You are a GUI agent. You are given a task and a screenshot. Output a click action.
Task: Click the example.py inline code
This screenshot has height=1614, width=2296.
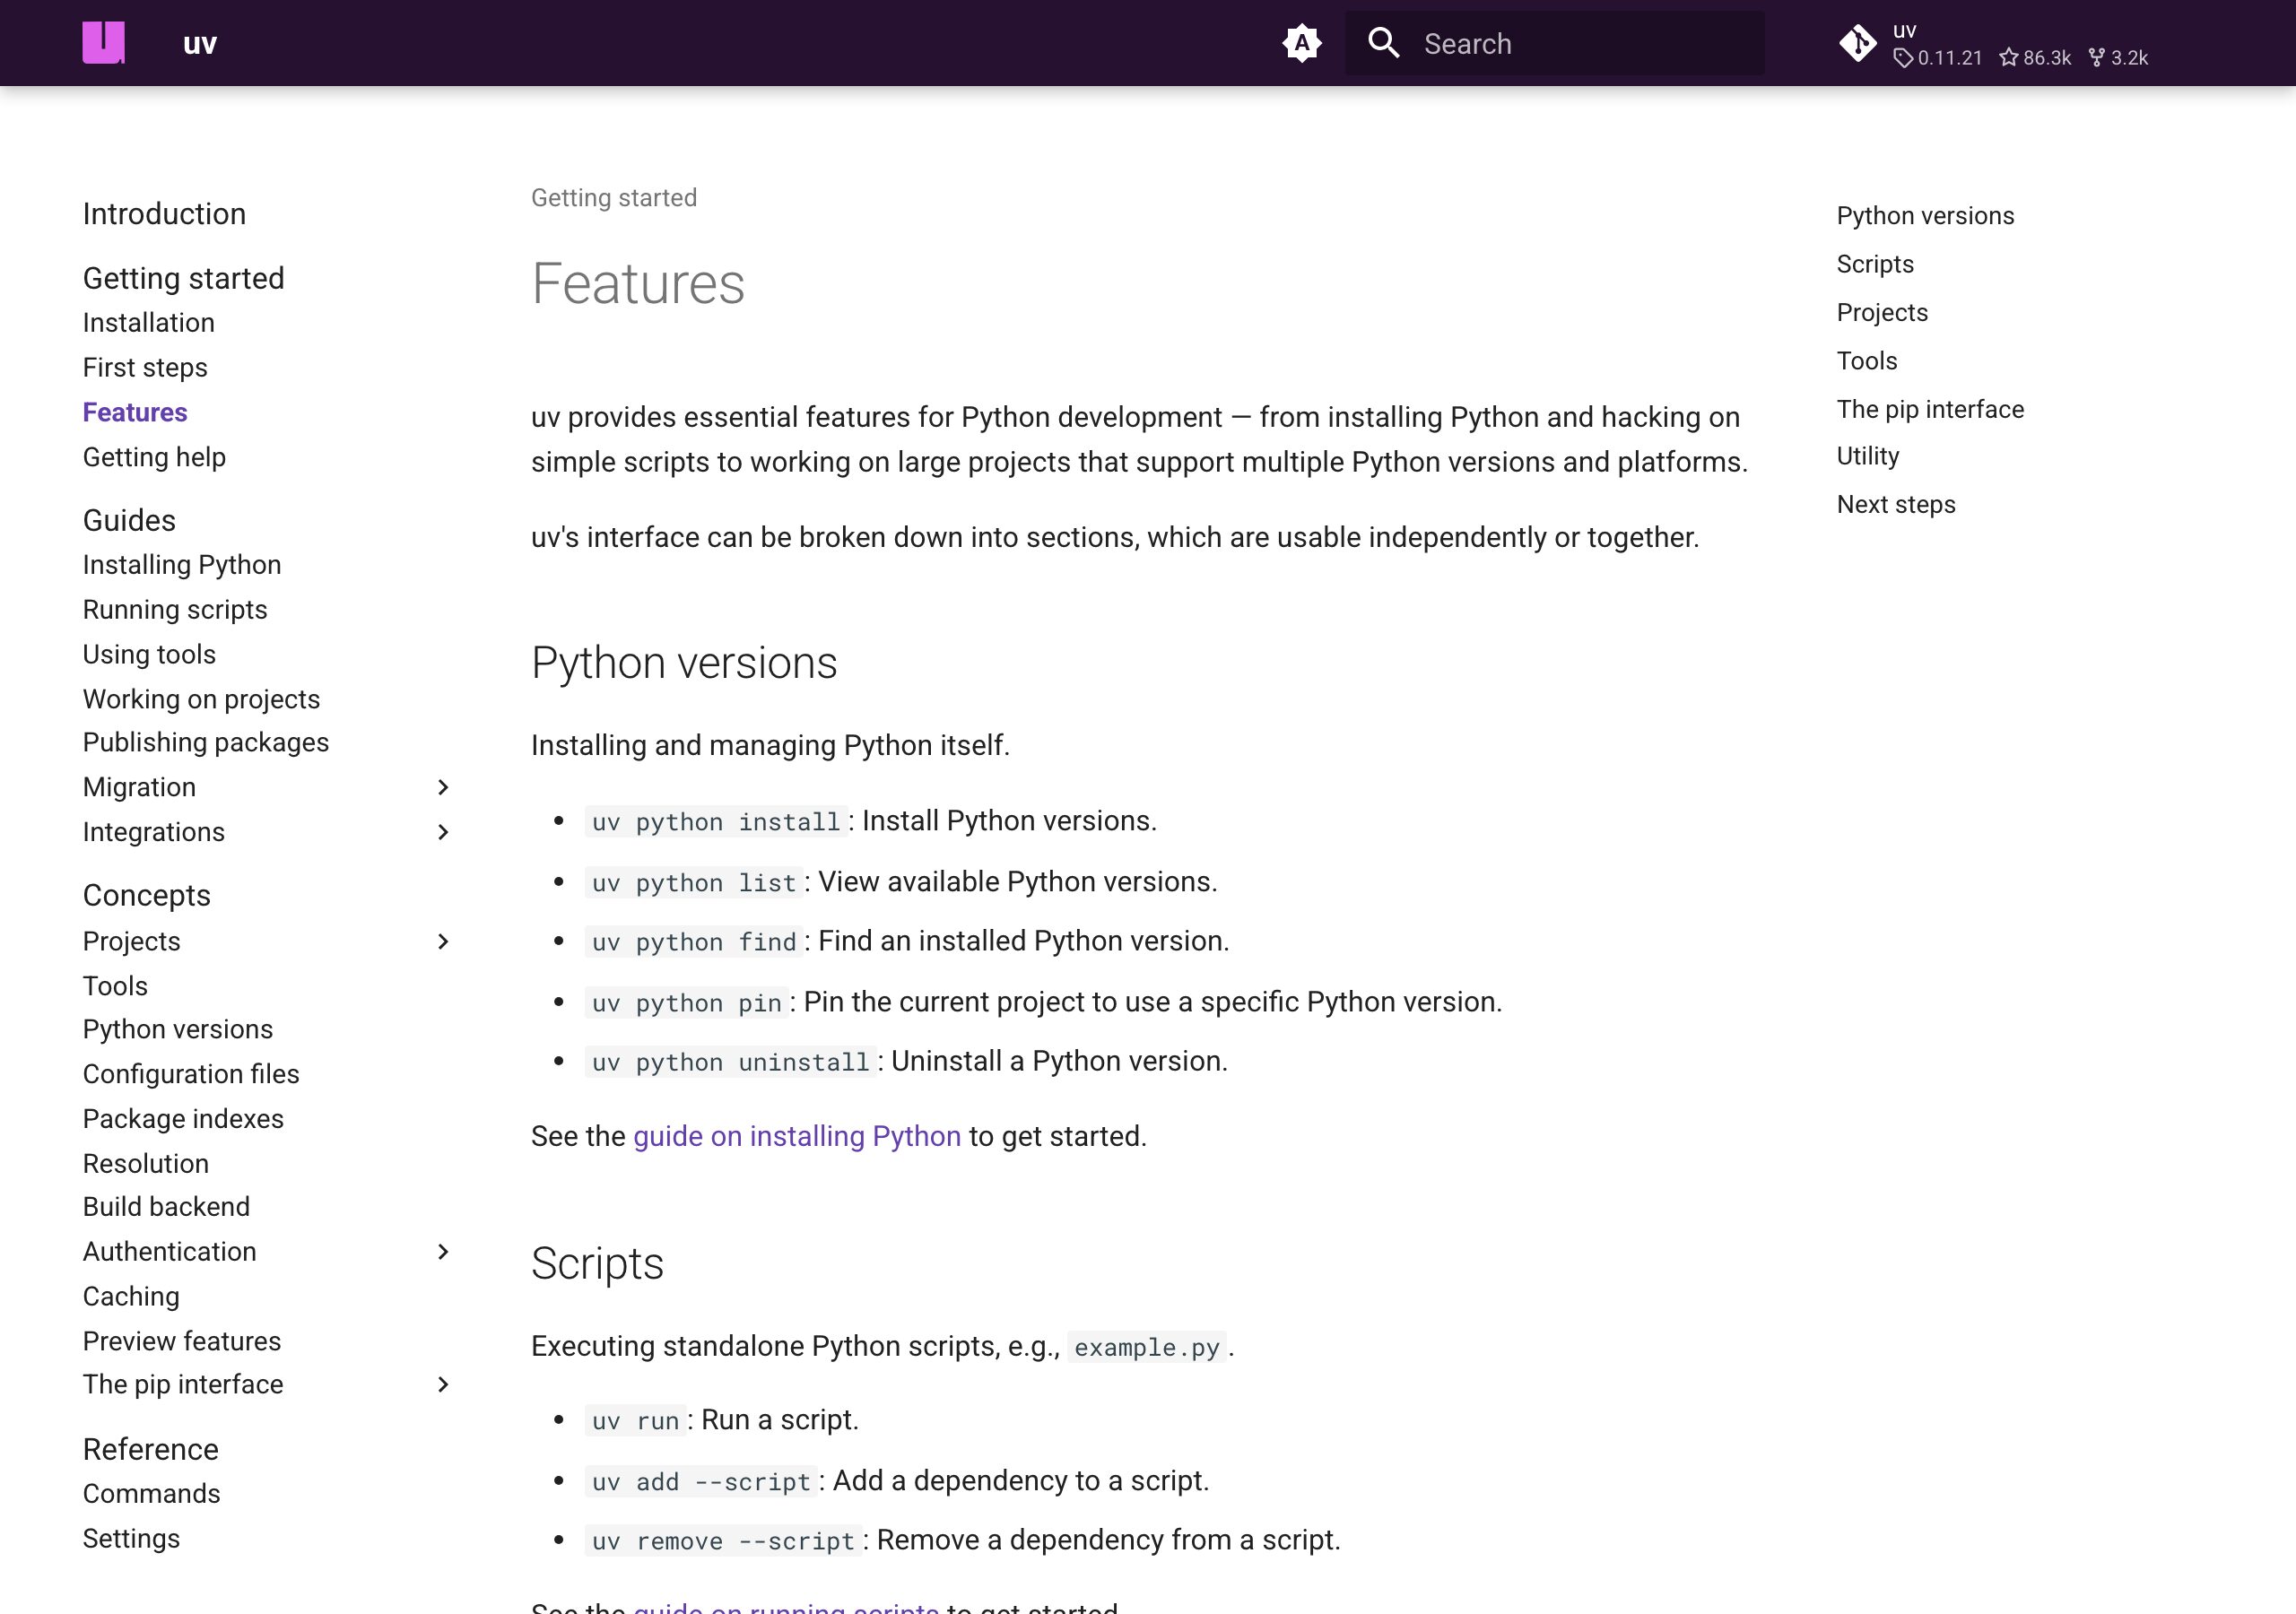(1147, 1348)
